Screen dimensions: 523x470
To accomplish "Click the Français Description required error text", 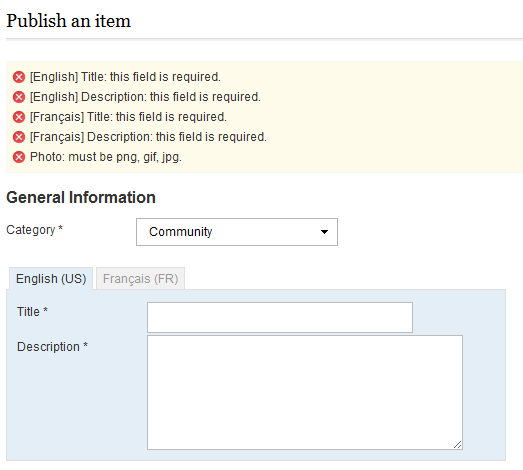I will click(148, 137).
